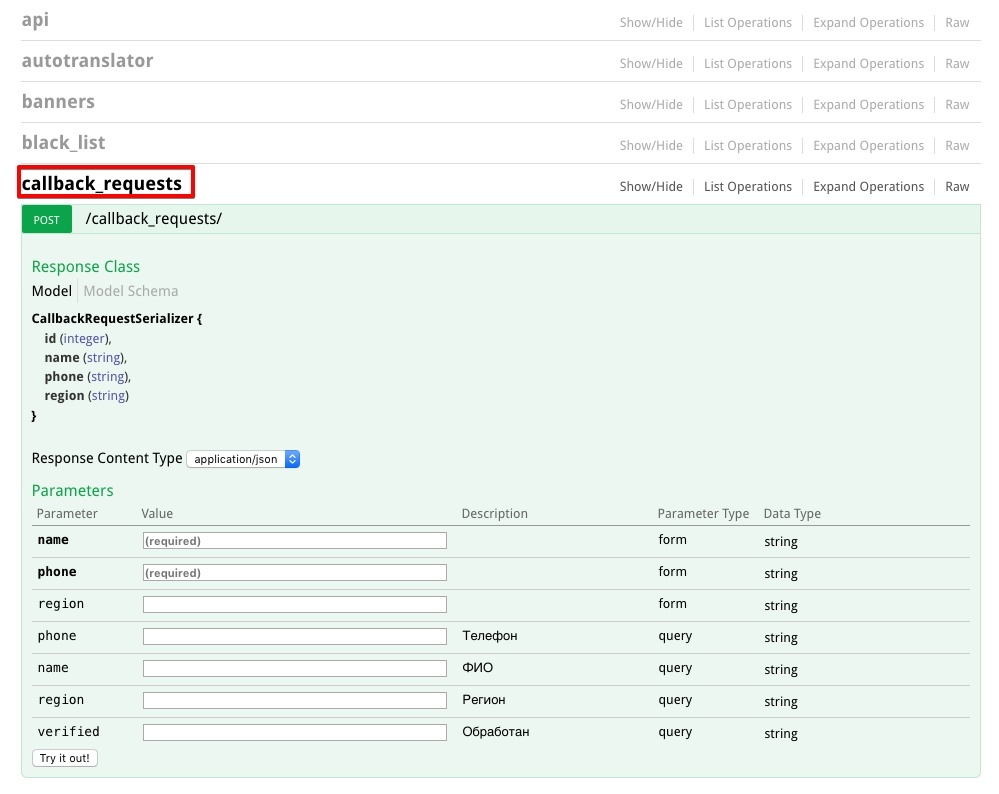999x794 pixels.
Task: Select the Model tab in Response Class
Action: pos(52,291)
